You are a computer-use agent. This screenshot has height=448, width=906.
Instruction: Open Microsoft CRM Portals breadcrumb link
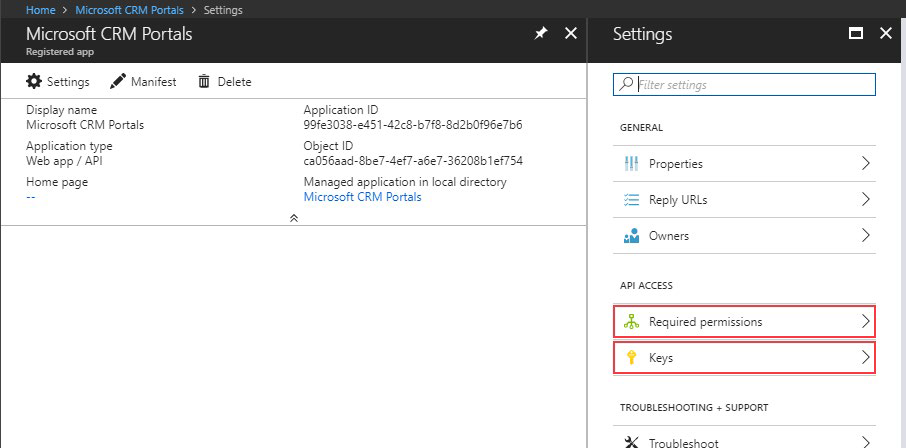coord(129,10)
